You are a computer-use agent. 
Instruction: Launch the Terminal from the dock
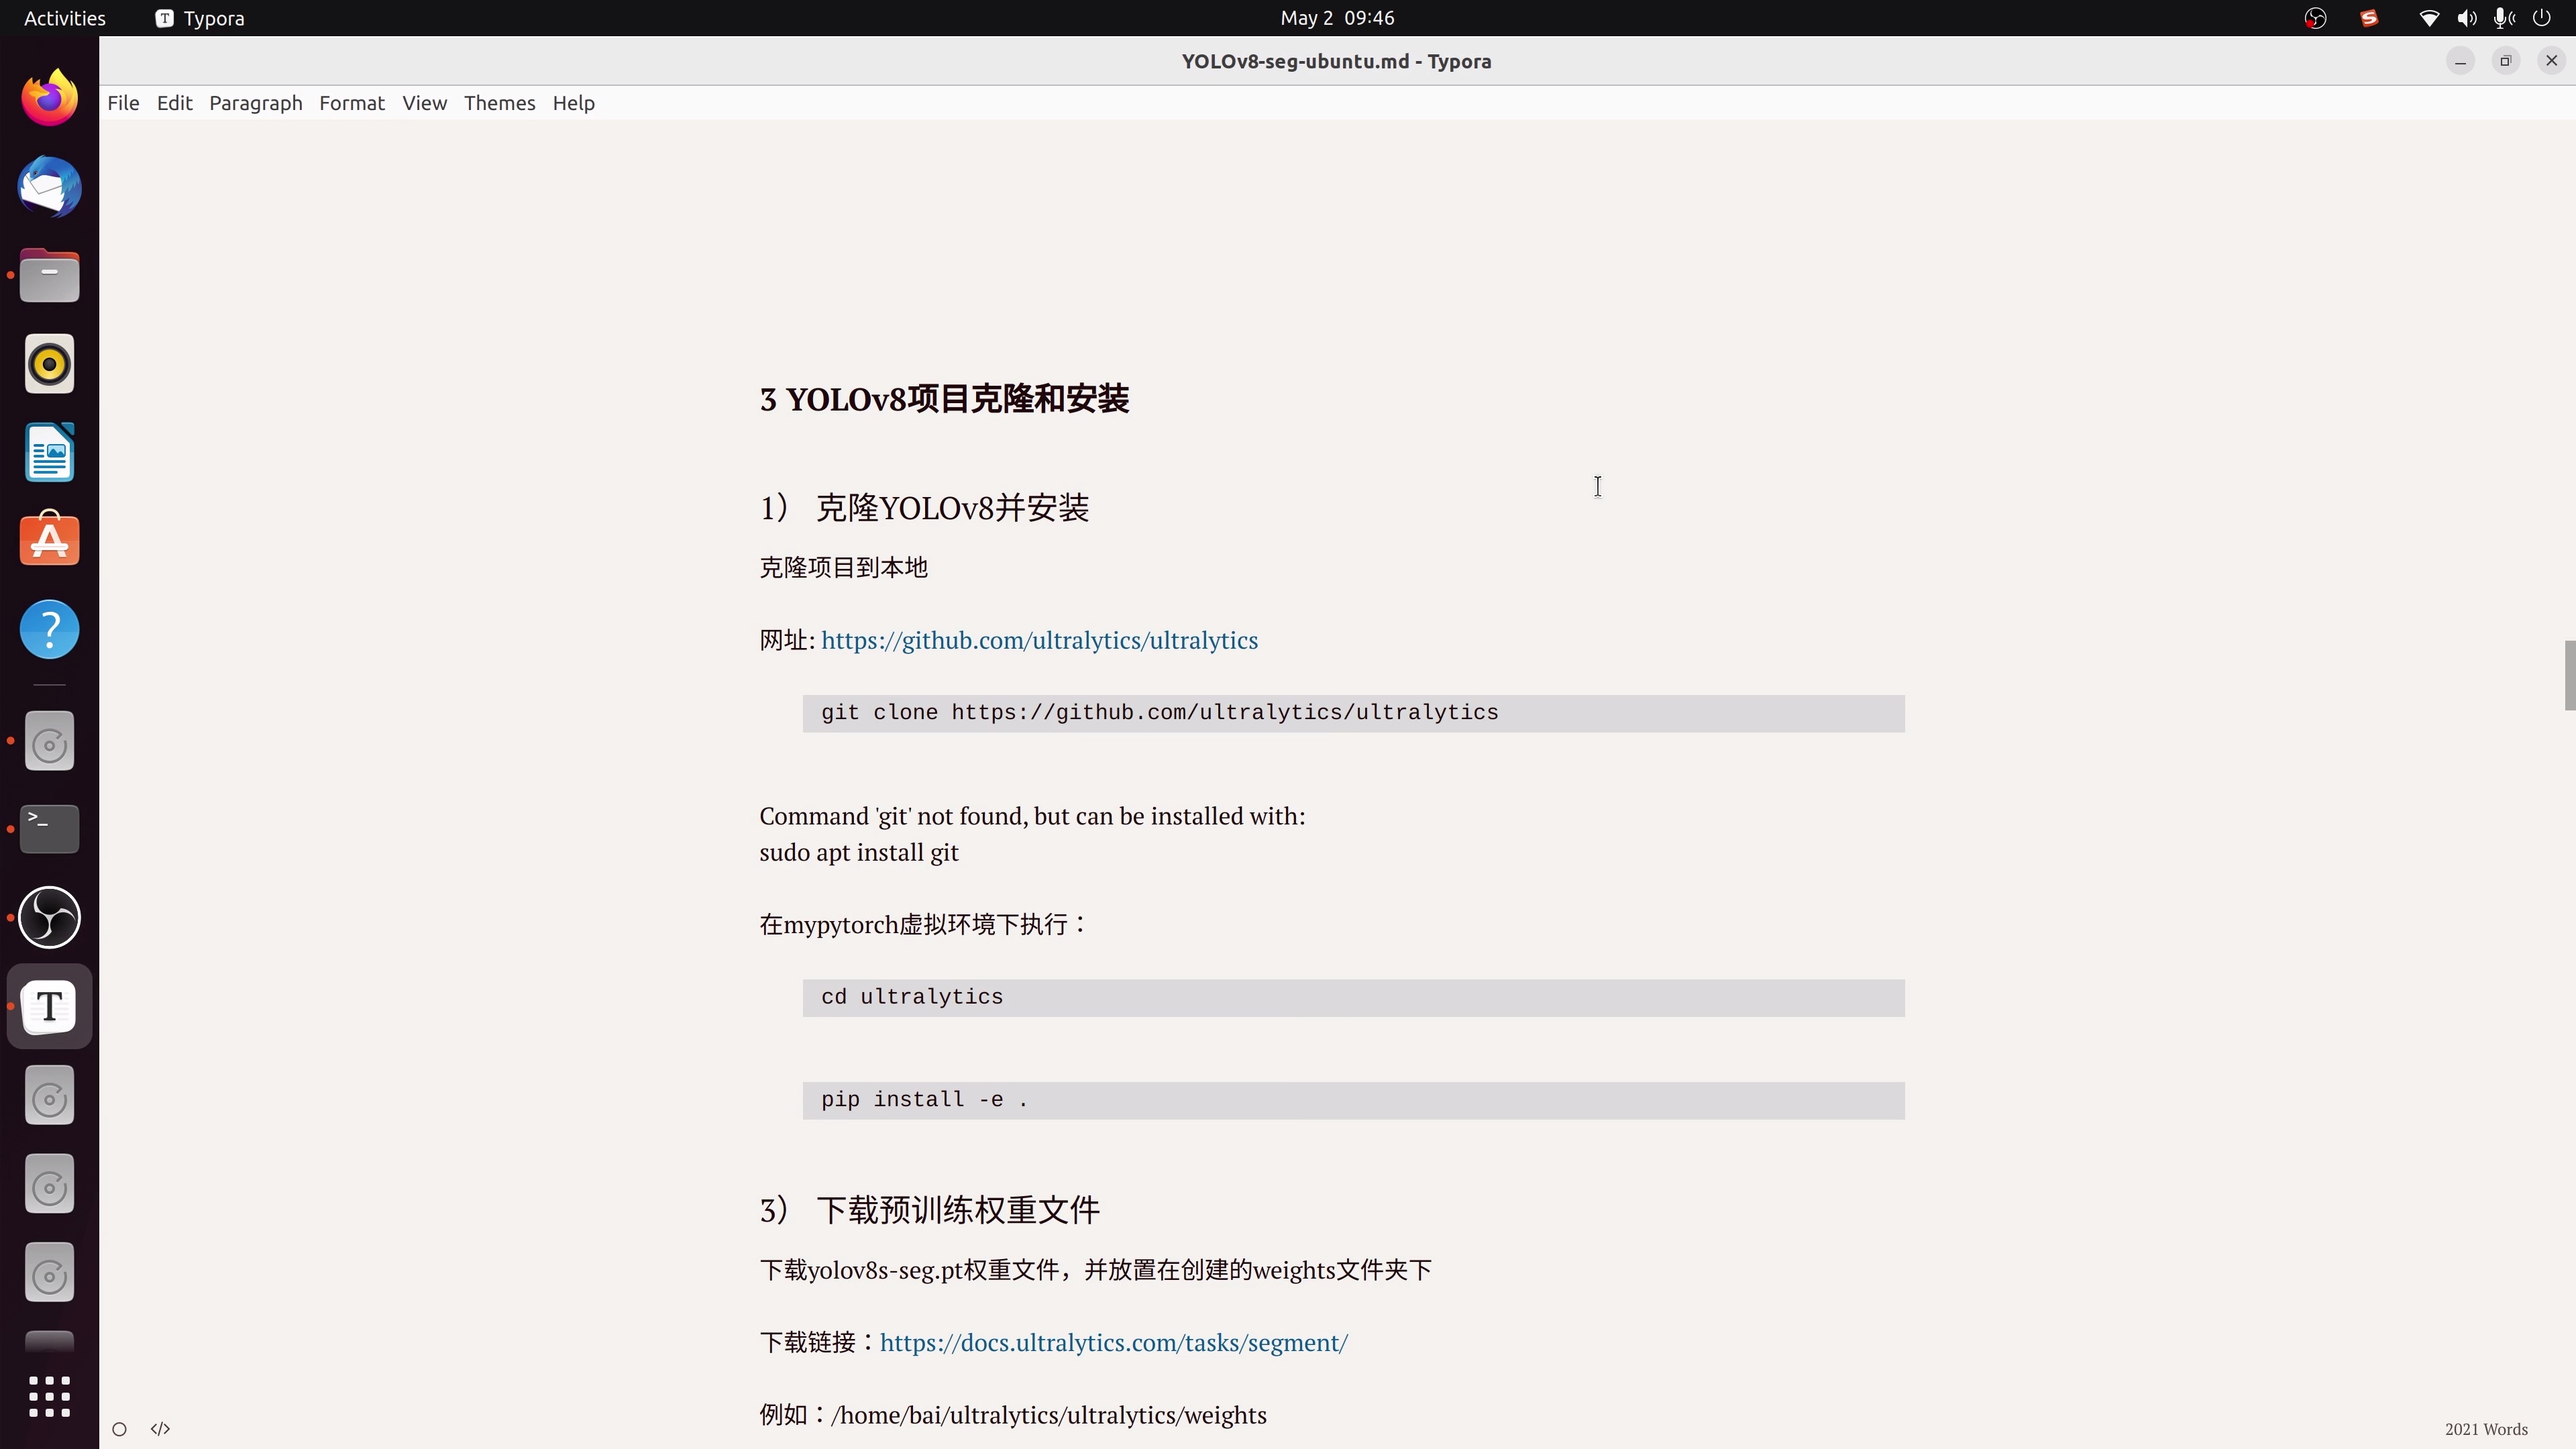[48, 828]
